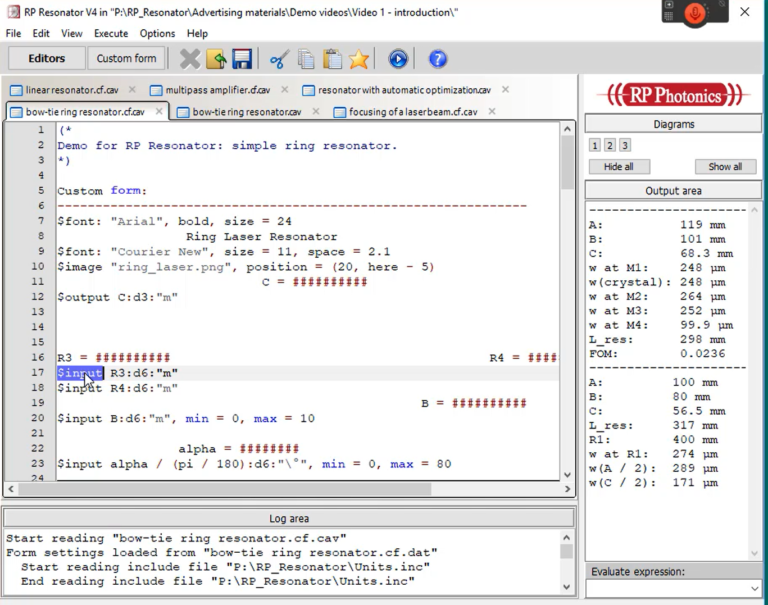This screenshot has height=605, width=768.
Task: Close focusing of a laser beam tab
Action: (x=492, y=111)
